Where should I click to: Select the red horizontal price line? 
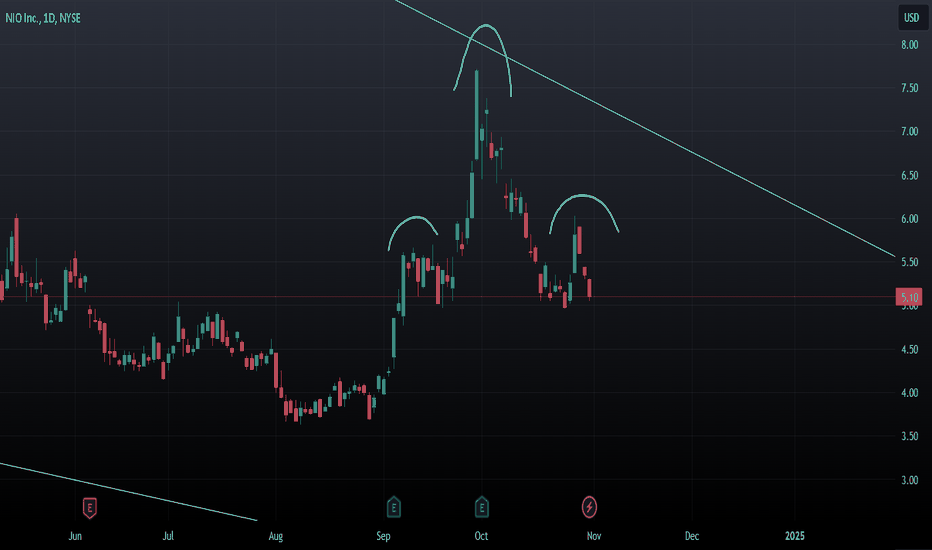coord(446,297)
